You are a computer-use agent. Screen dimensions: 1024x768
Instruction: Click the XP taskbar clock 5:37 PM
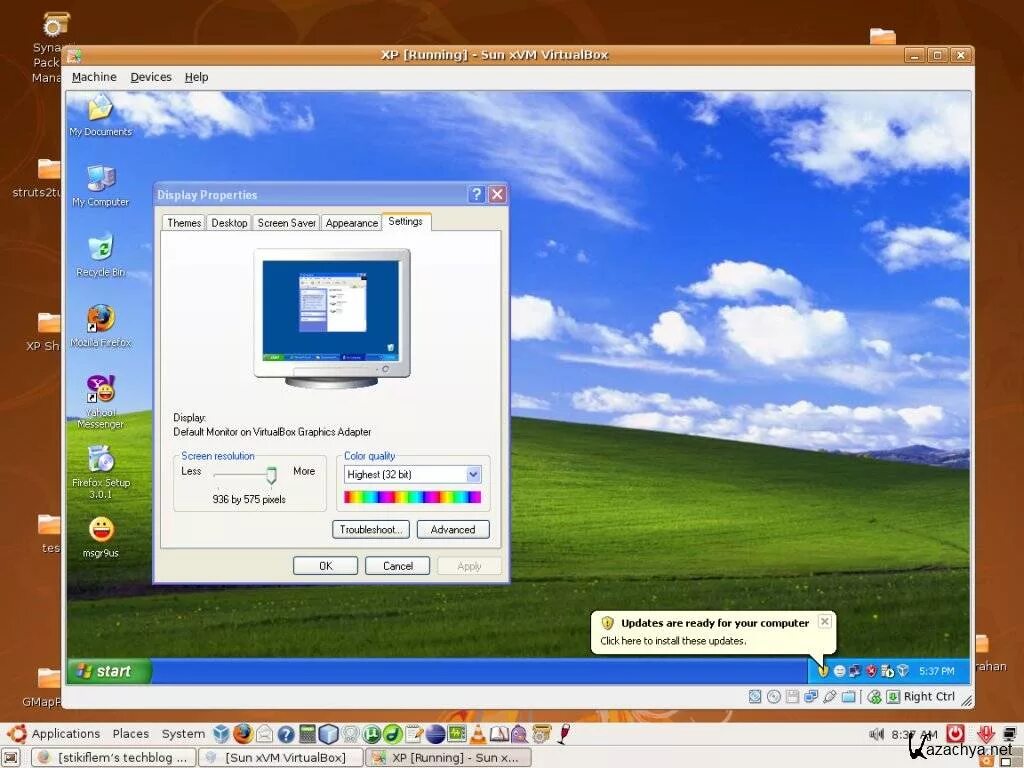[936, 671]
